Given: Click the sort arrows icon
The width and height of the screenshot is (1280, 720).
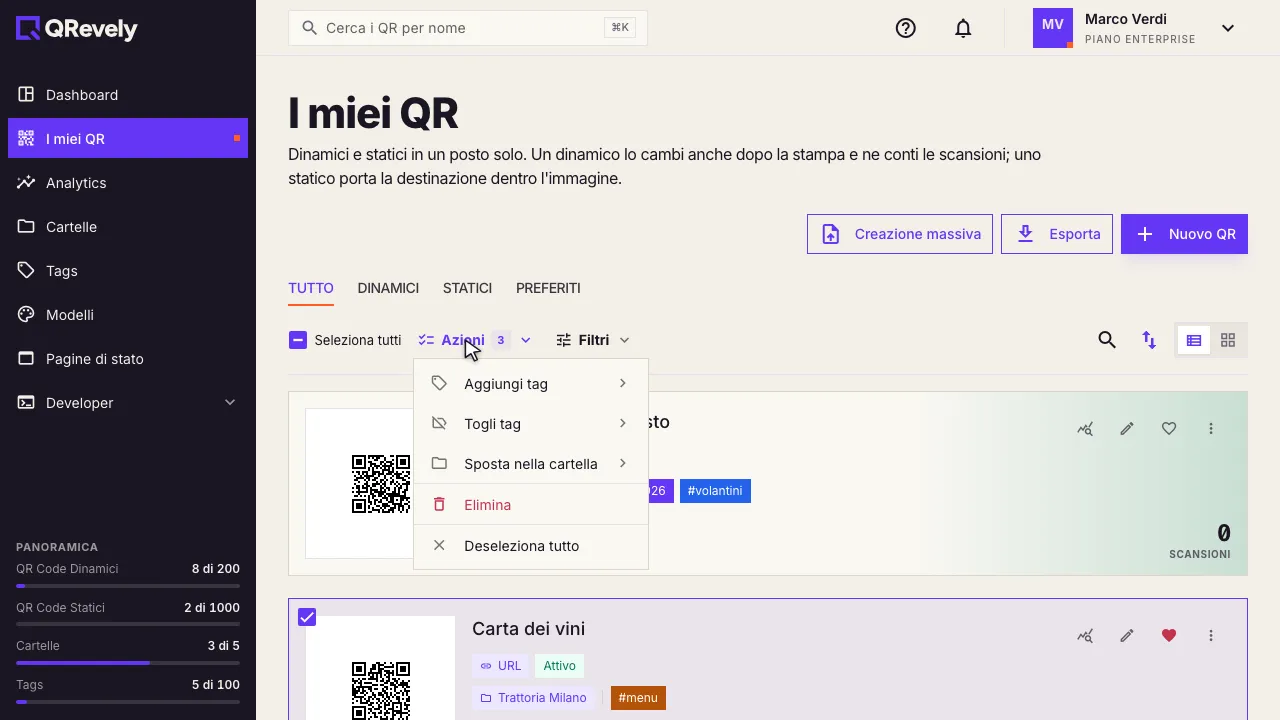Looking at the screenshot, I should click(1149, 340).
